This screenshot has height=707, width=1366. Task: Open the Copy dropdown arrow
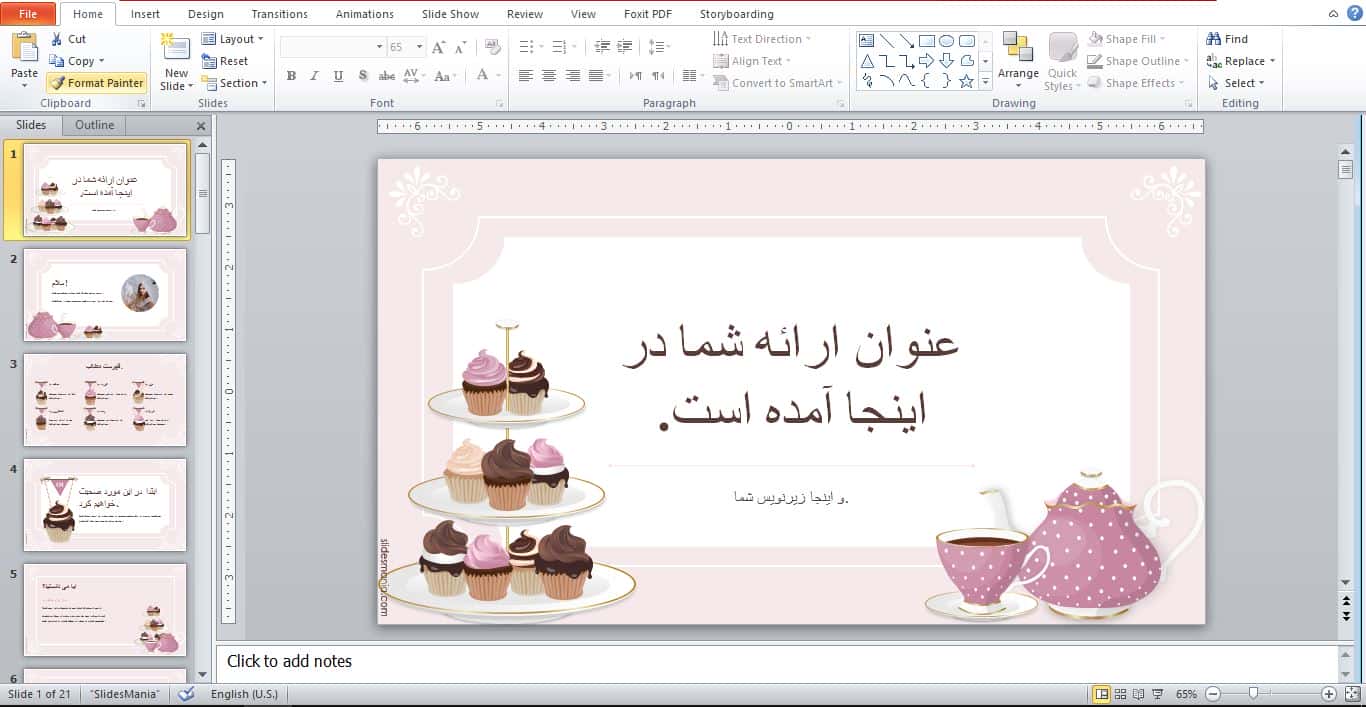(x=102, y=61)
